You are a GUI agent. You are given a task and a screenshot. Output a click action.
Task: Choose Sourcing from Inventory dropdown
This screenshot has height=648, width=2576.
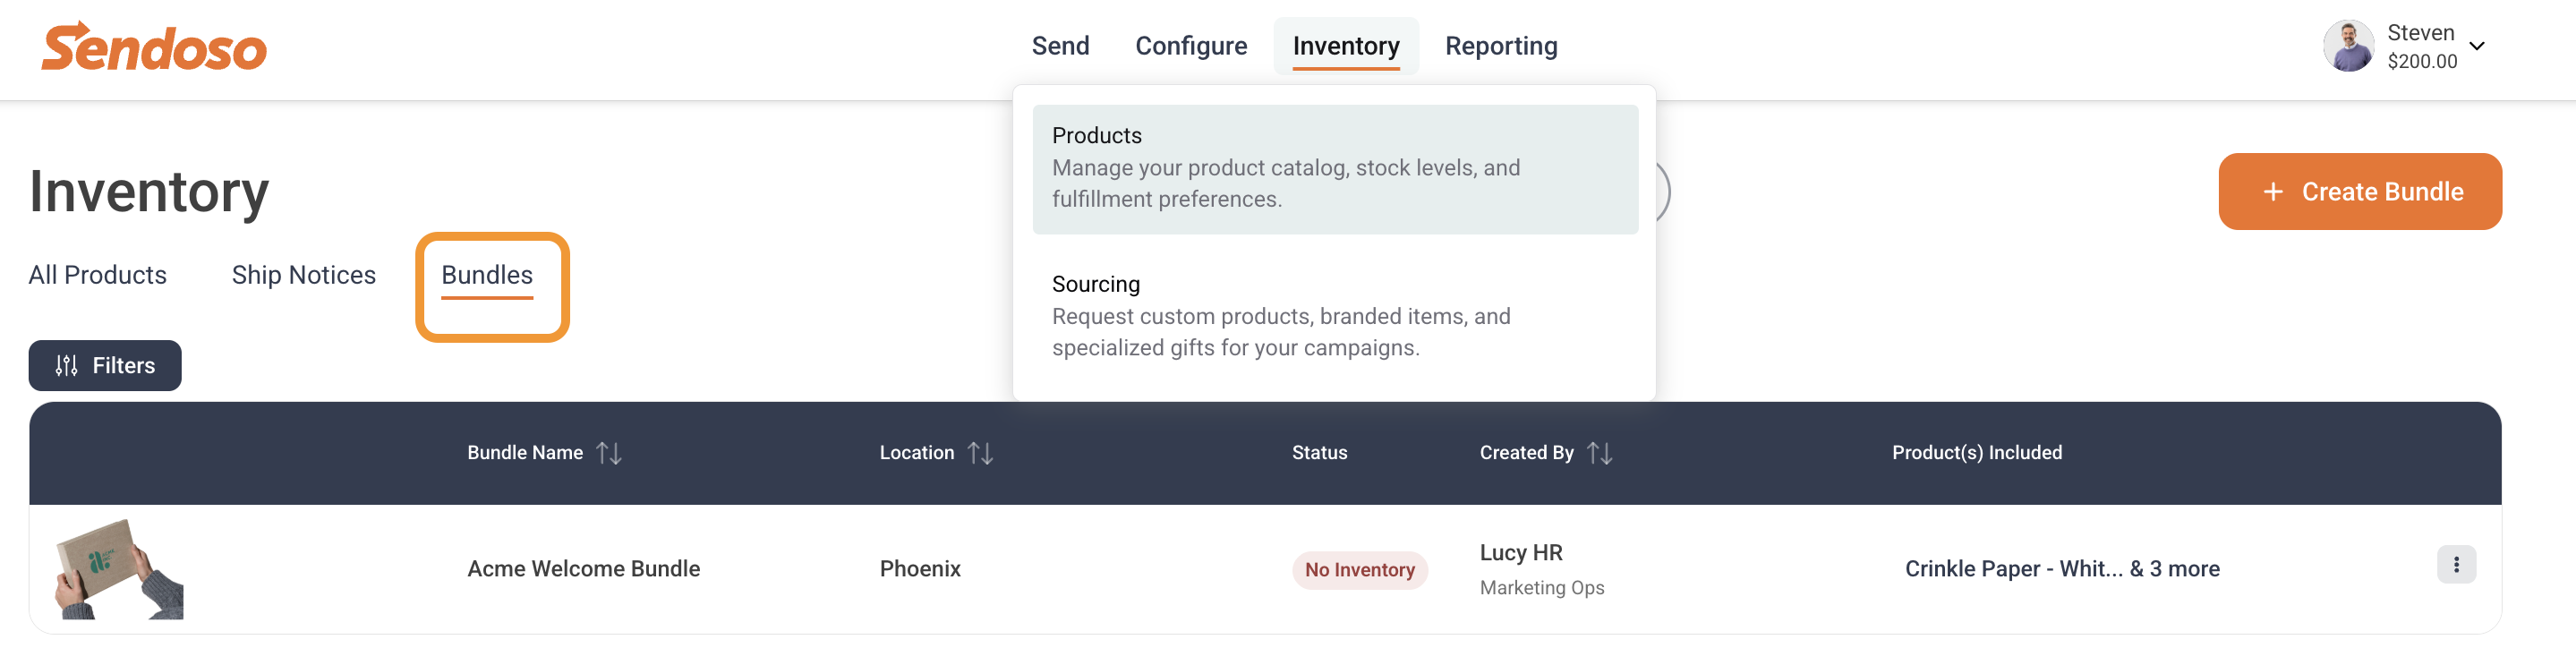click(x=1335, y=316)
